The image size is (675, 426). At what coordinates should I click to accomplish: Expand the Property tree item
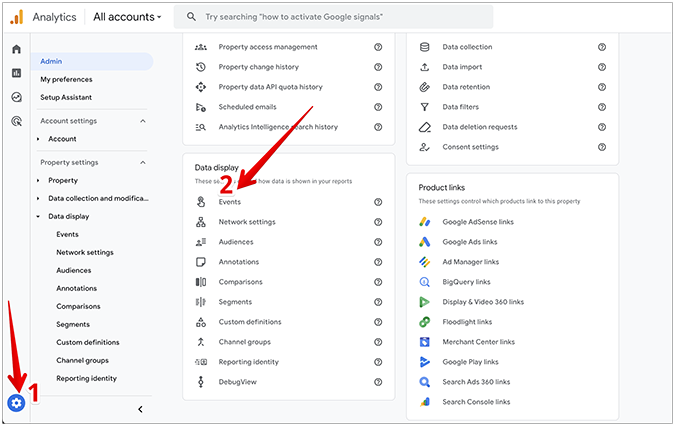(38, 181)
